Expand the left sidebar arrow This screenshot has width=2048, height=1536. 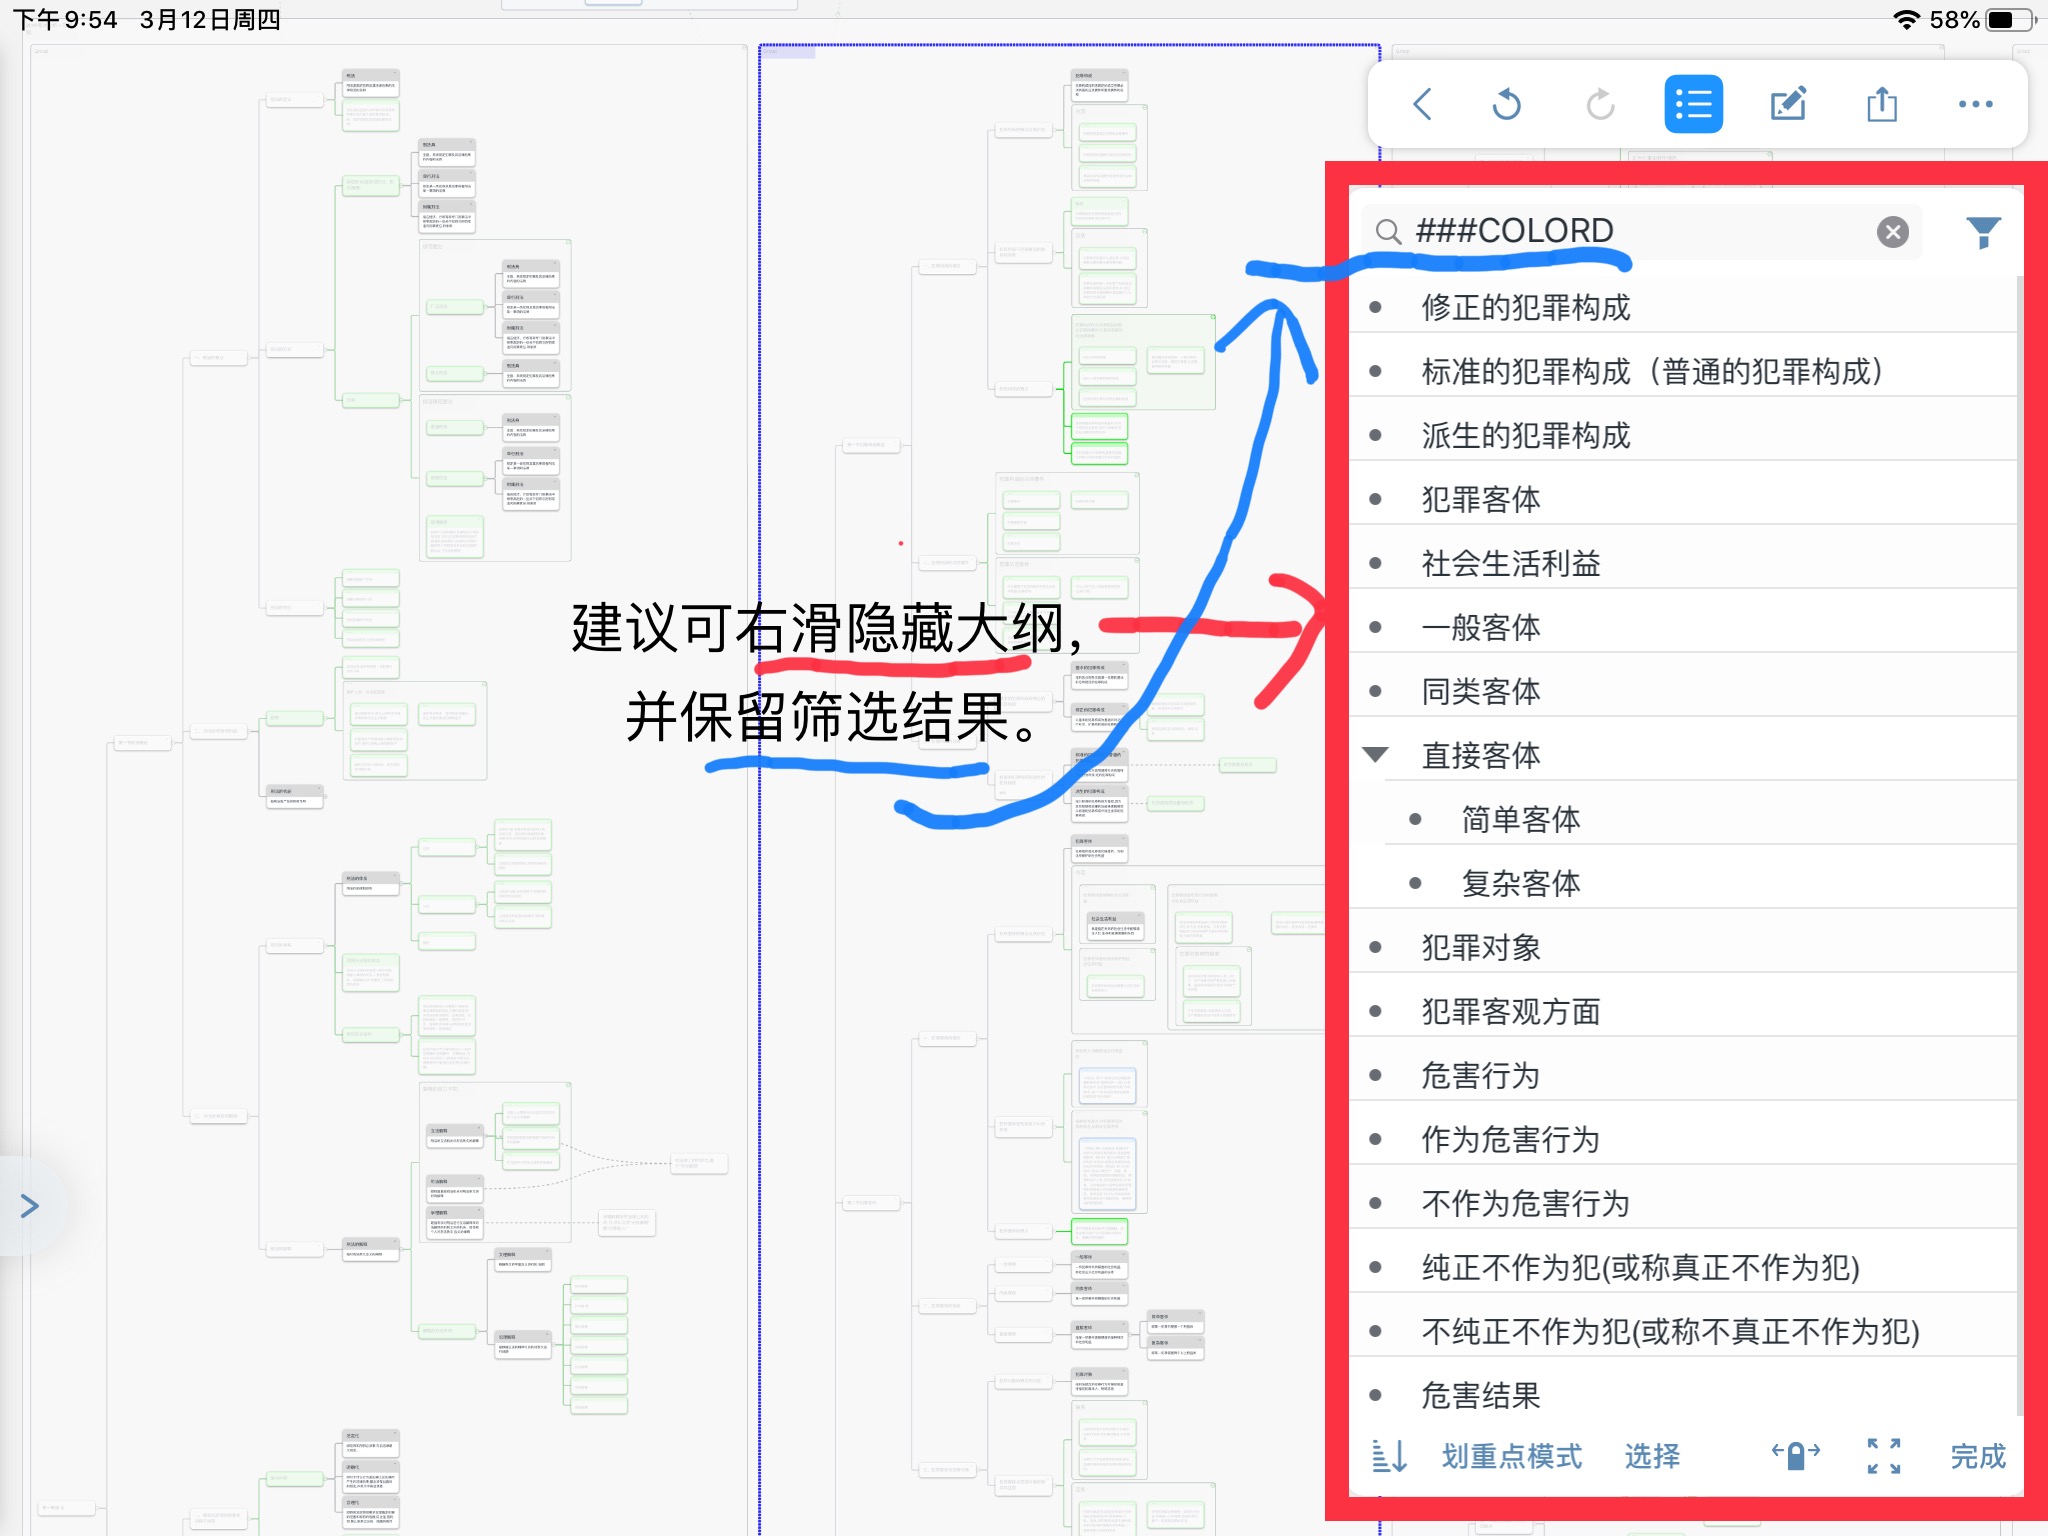coord(30,1205)
